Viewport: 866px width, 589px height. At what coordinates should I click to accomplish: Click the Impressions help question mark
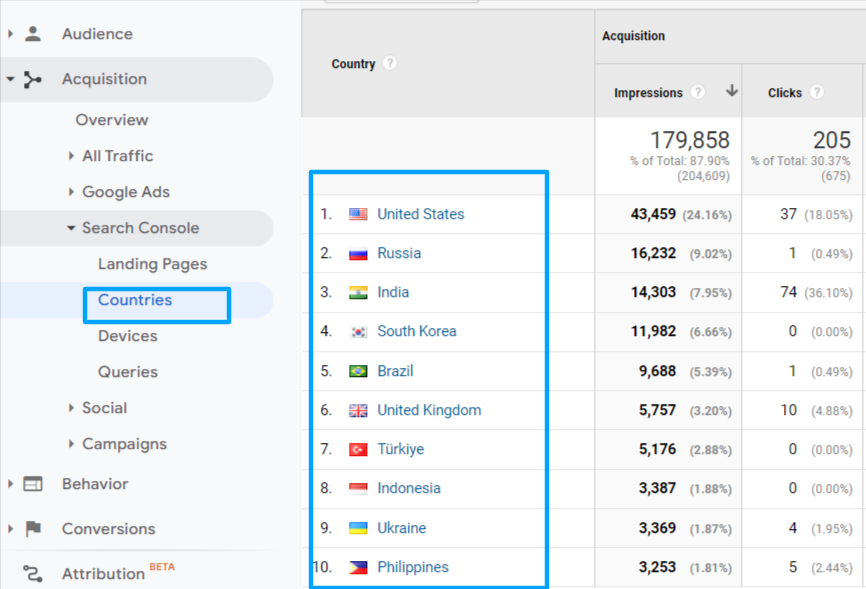pos(697,92)
